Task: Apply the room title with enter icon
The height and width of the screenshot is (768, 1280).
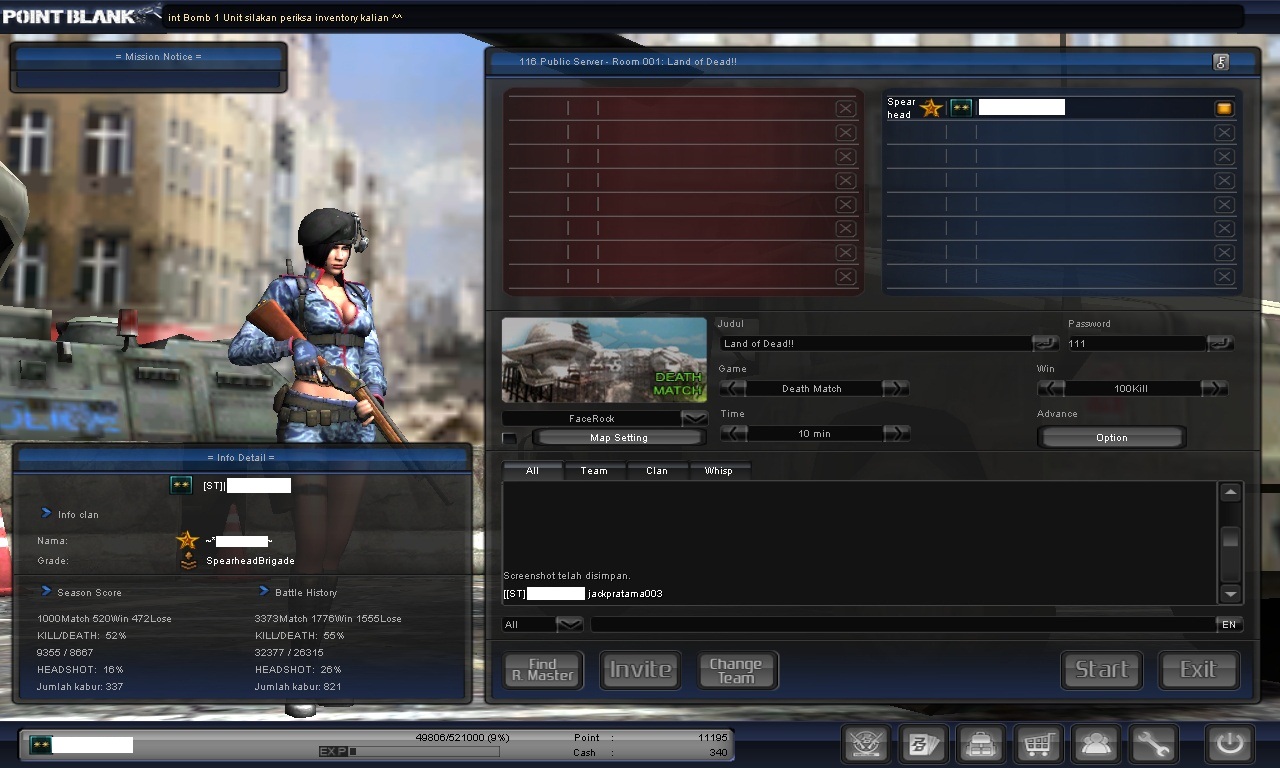Action: [1045, 343]
